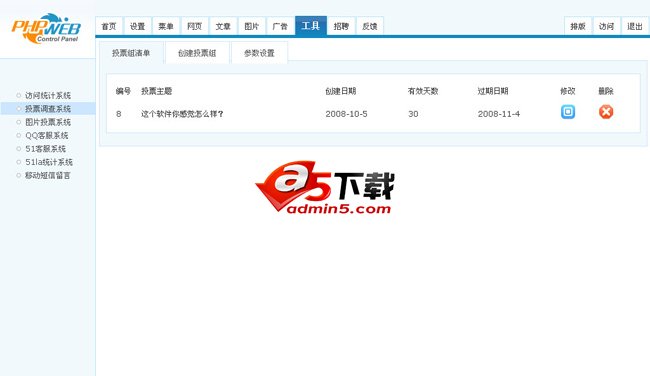Open the 图片 tab
This screenshot has height=376, width=650.
coord(252,27)
